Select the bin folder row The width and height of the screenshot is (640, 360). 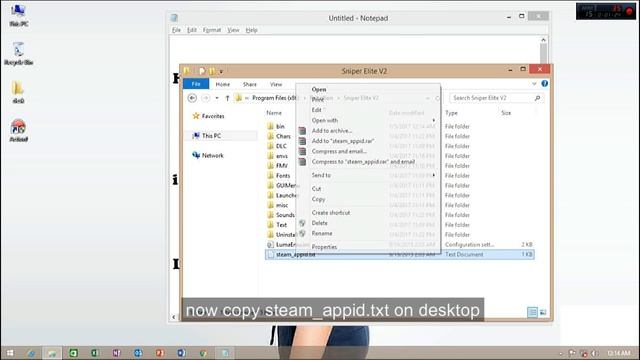click(400, 127)
